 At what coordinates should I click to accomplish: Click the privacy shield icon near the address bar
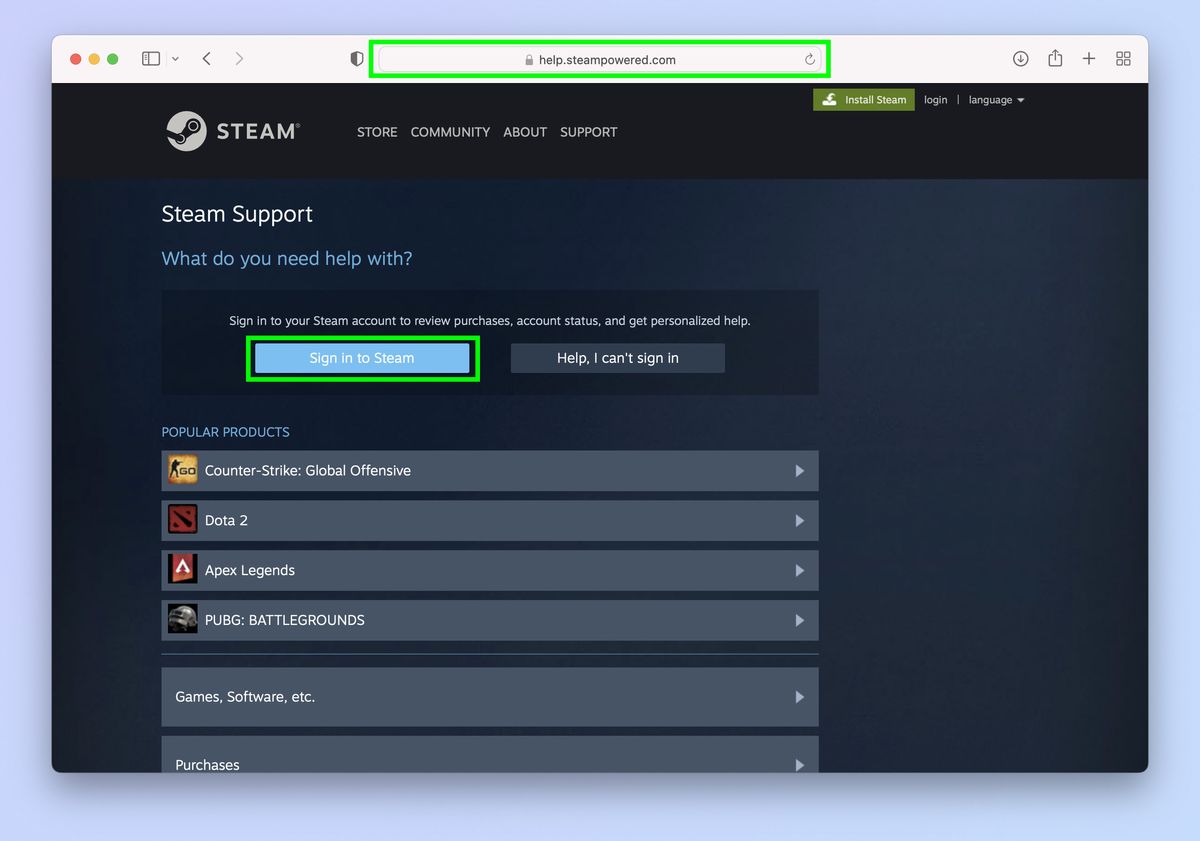(356, 58)
